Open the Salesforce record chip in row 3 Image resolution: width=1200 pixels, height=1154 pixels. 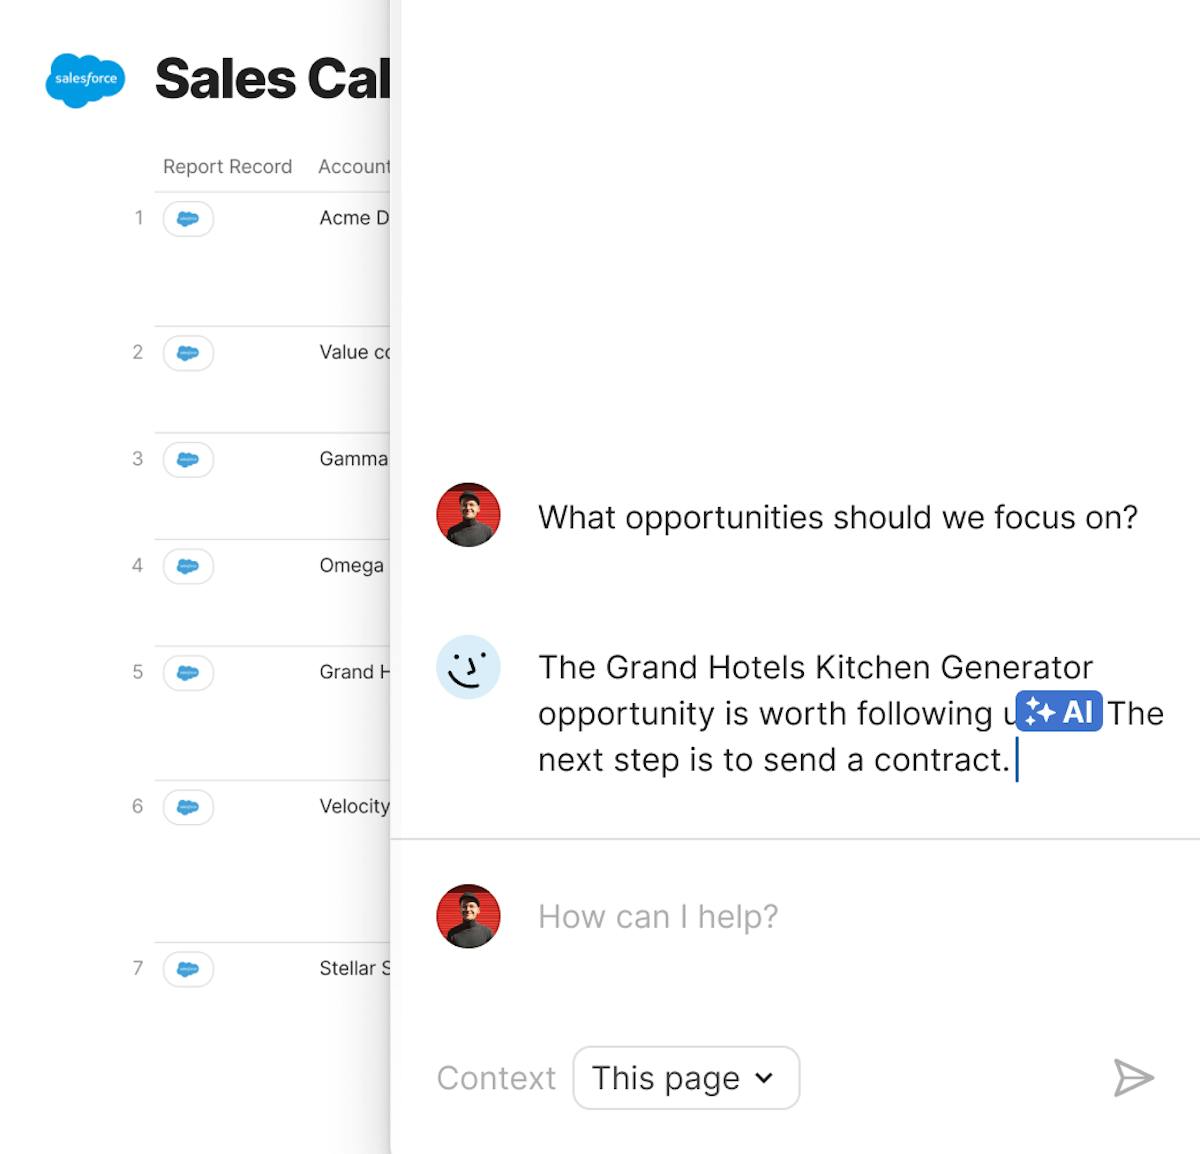(188, 460)
